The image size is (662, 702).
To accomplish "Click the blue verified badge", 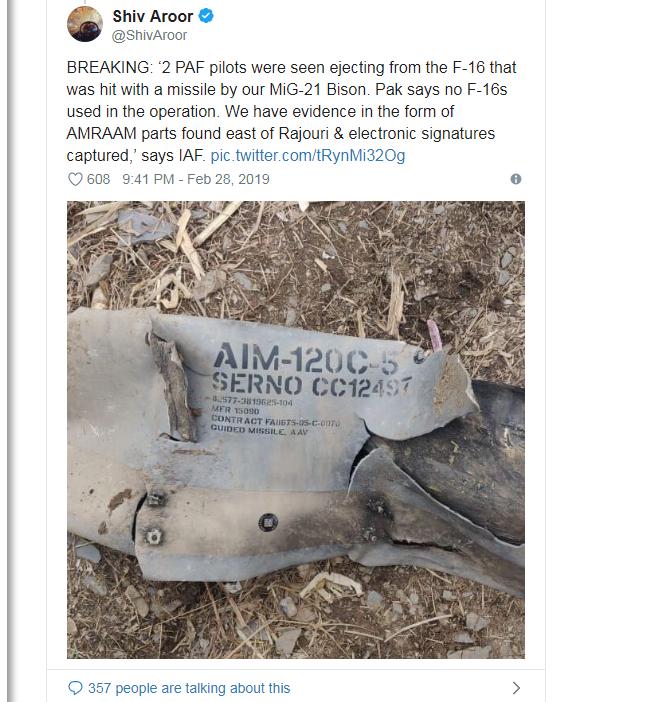I will (x=206, y=16).
